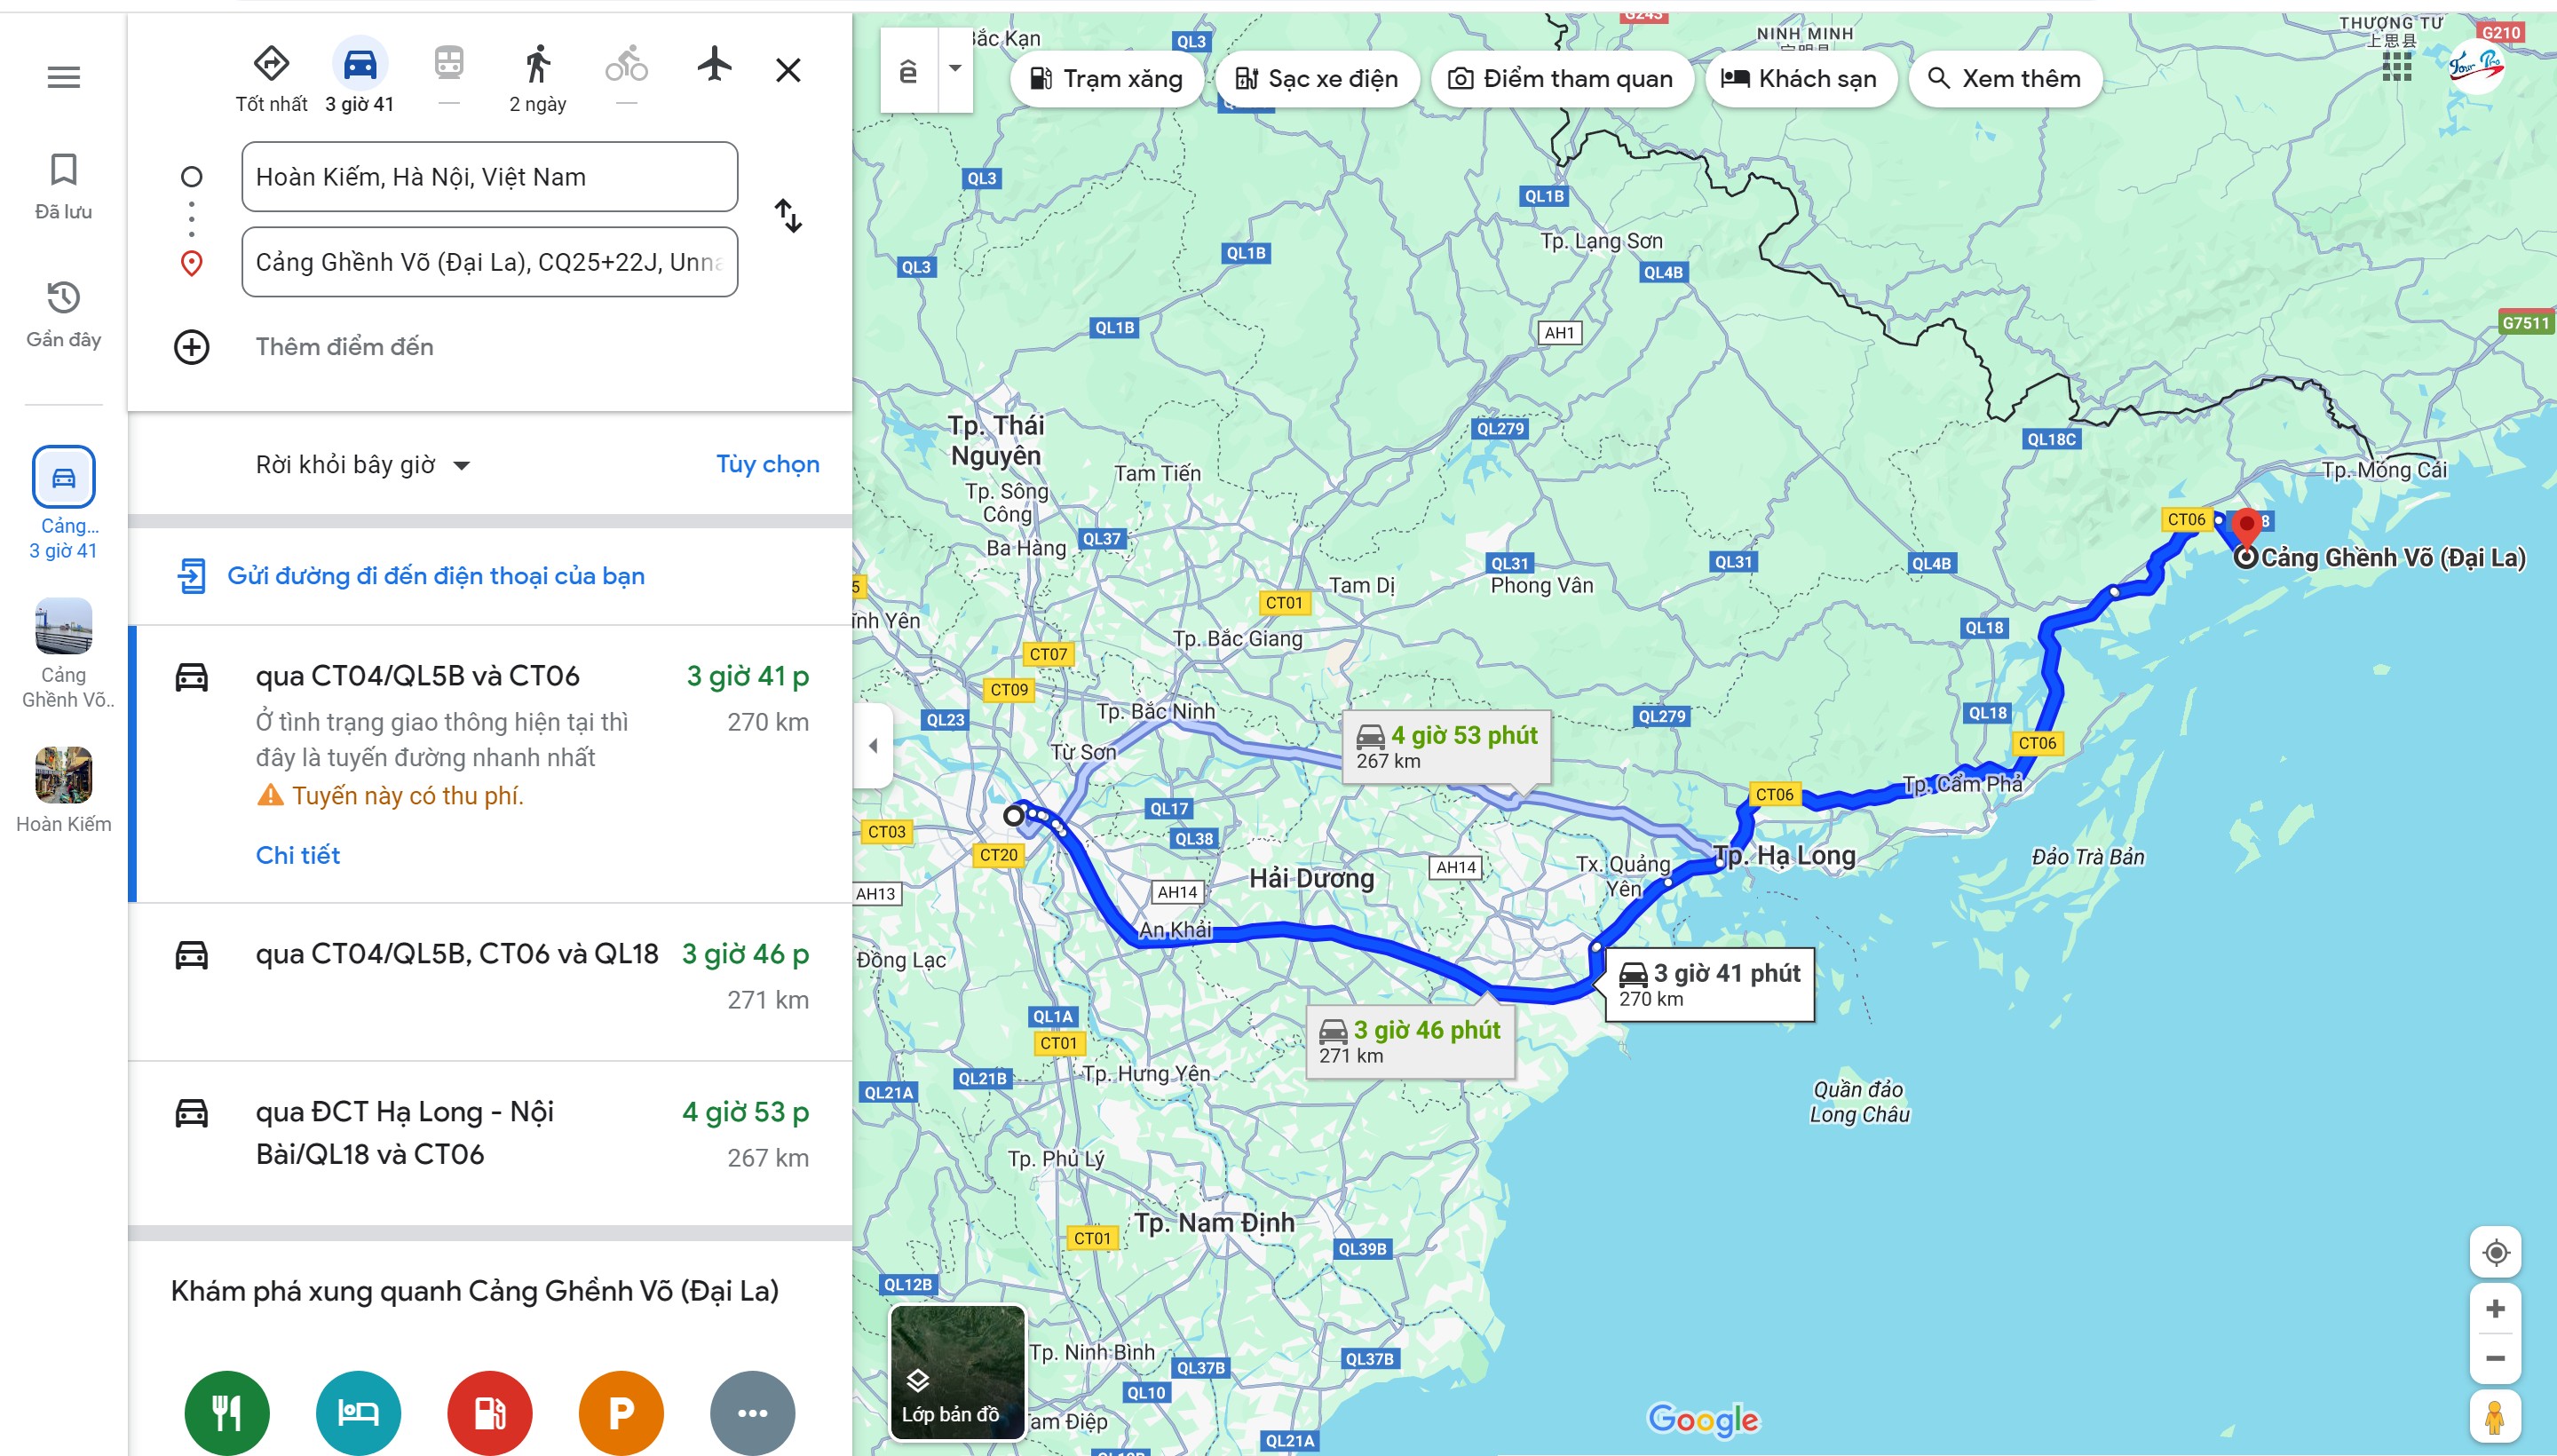Find parking near Cảng Ghềnh Võ

[621, 1413]
